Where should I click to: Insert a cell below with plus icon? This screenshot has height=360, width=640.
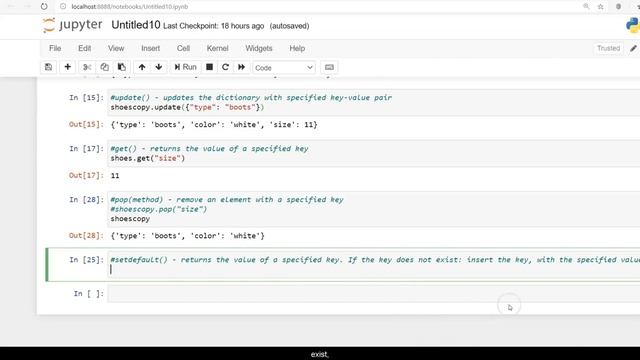coord(68,67)
